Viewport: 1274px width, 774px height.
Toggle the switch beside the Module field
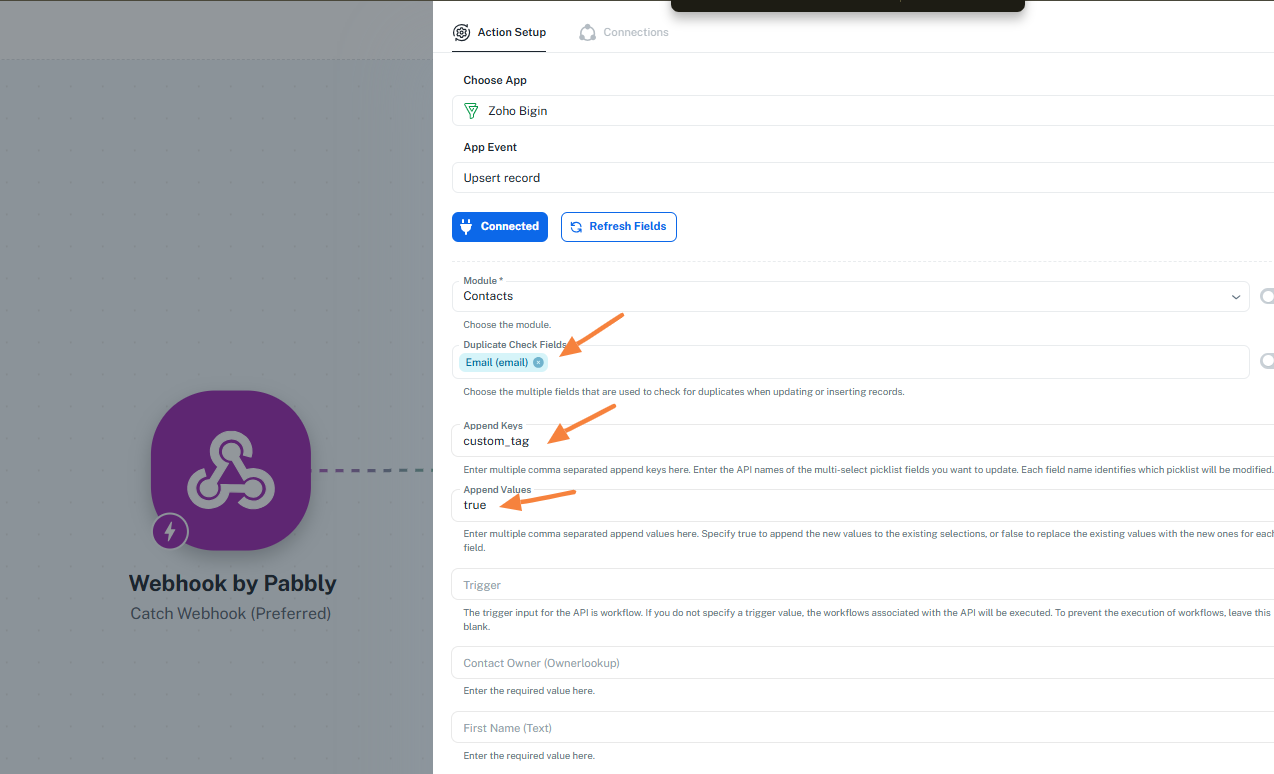pos(1266,296)
